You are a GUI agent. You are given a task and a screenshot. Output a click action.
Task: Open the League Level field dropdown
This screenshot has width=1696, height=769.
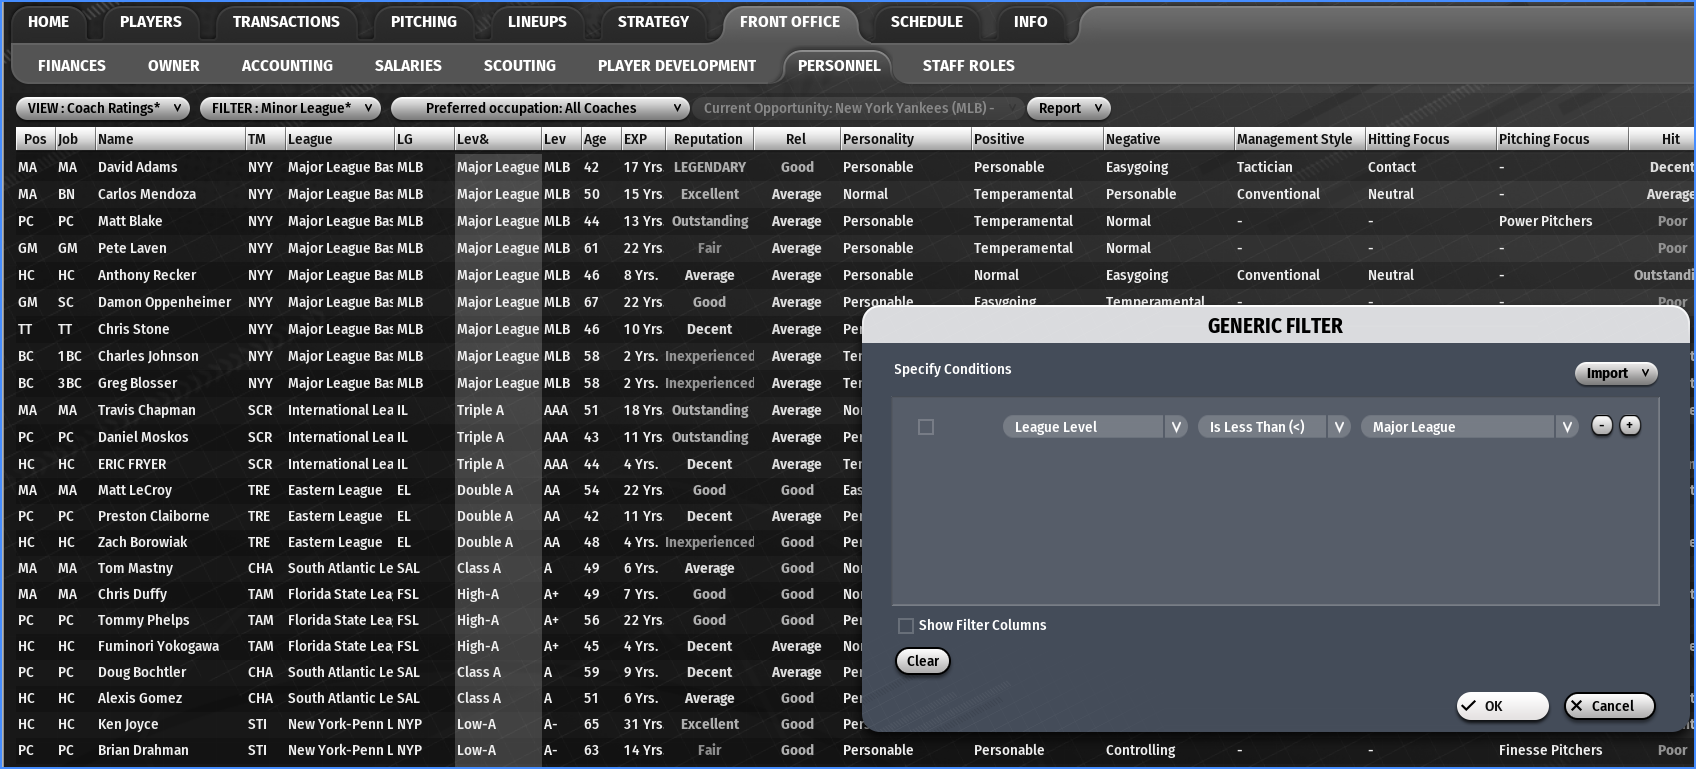[1095, 427]
